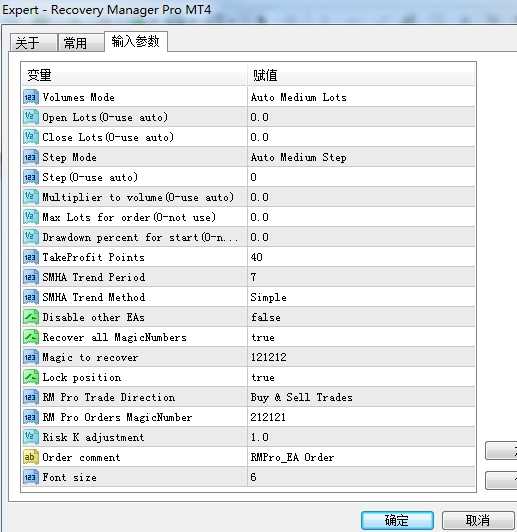Click the double-type icon beside Open Lots
This screenshot has width=517, height=532.
(31, 117)
